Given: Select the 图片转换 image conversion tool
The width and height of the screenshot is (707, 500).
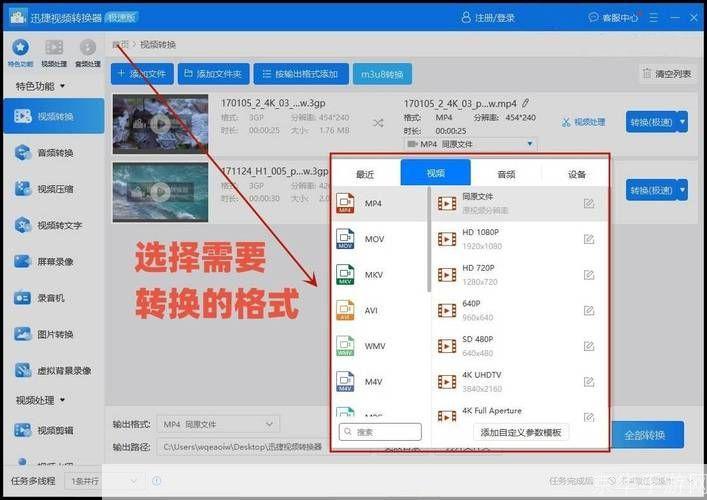Looking at the screenshot, I should [23, 334].
